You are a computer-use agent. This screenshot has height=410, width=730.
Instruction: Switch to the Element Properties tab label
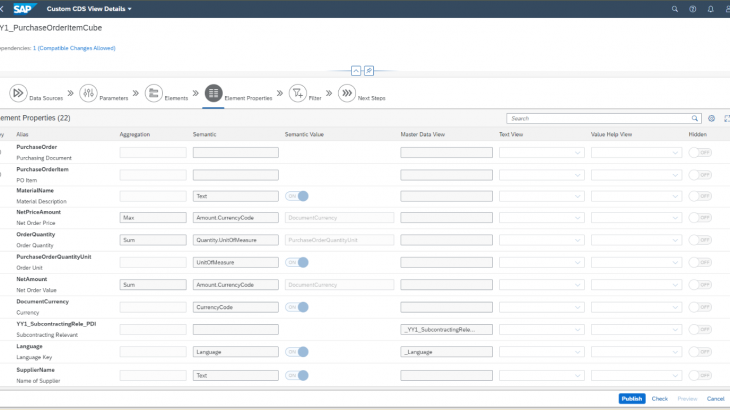pyautogui.click(x=248, y=98)
